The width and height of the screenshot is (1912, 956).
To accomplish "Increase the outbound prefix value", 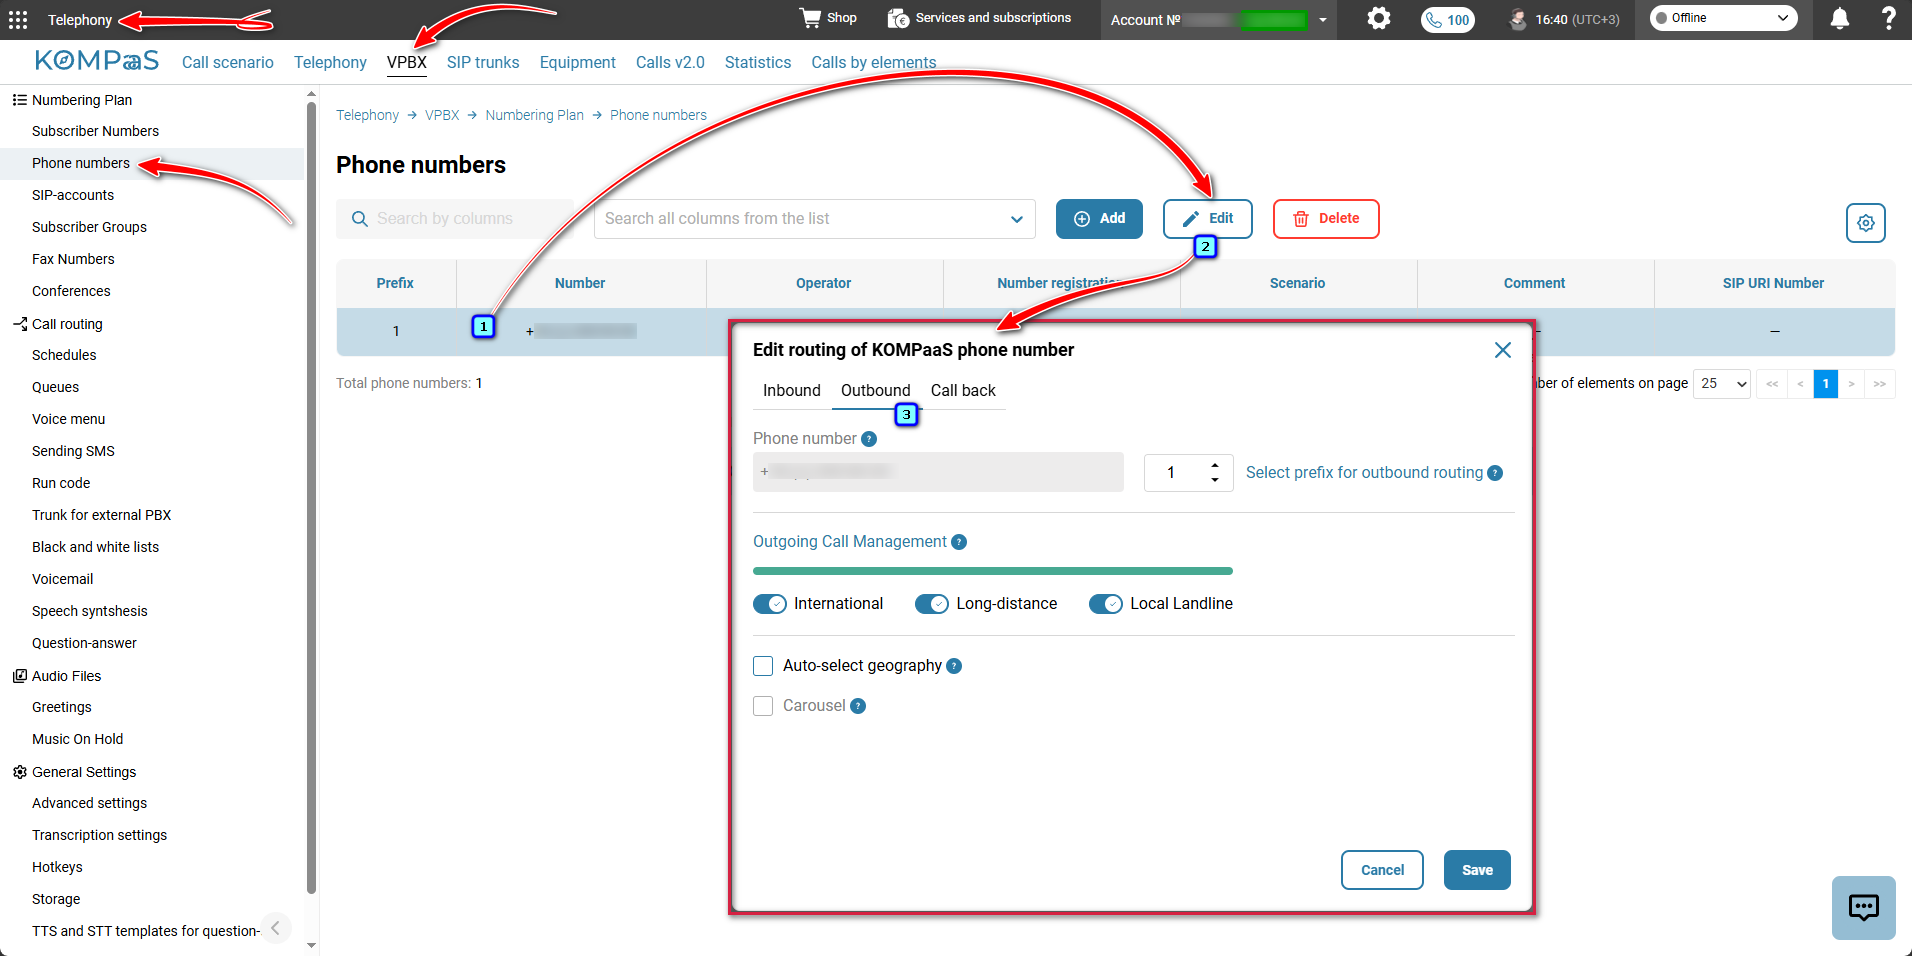I will pyautogui.click(x=1215, y=465).
